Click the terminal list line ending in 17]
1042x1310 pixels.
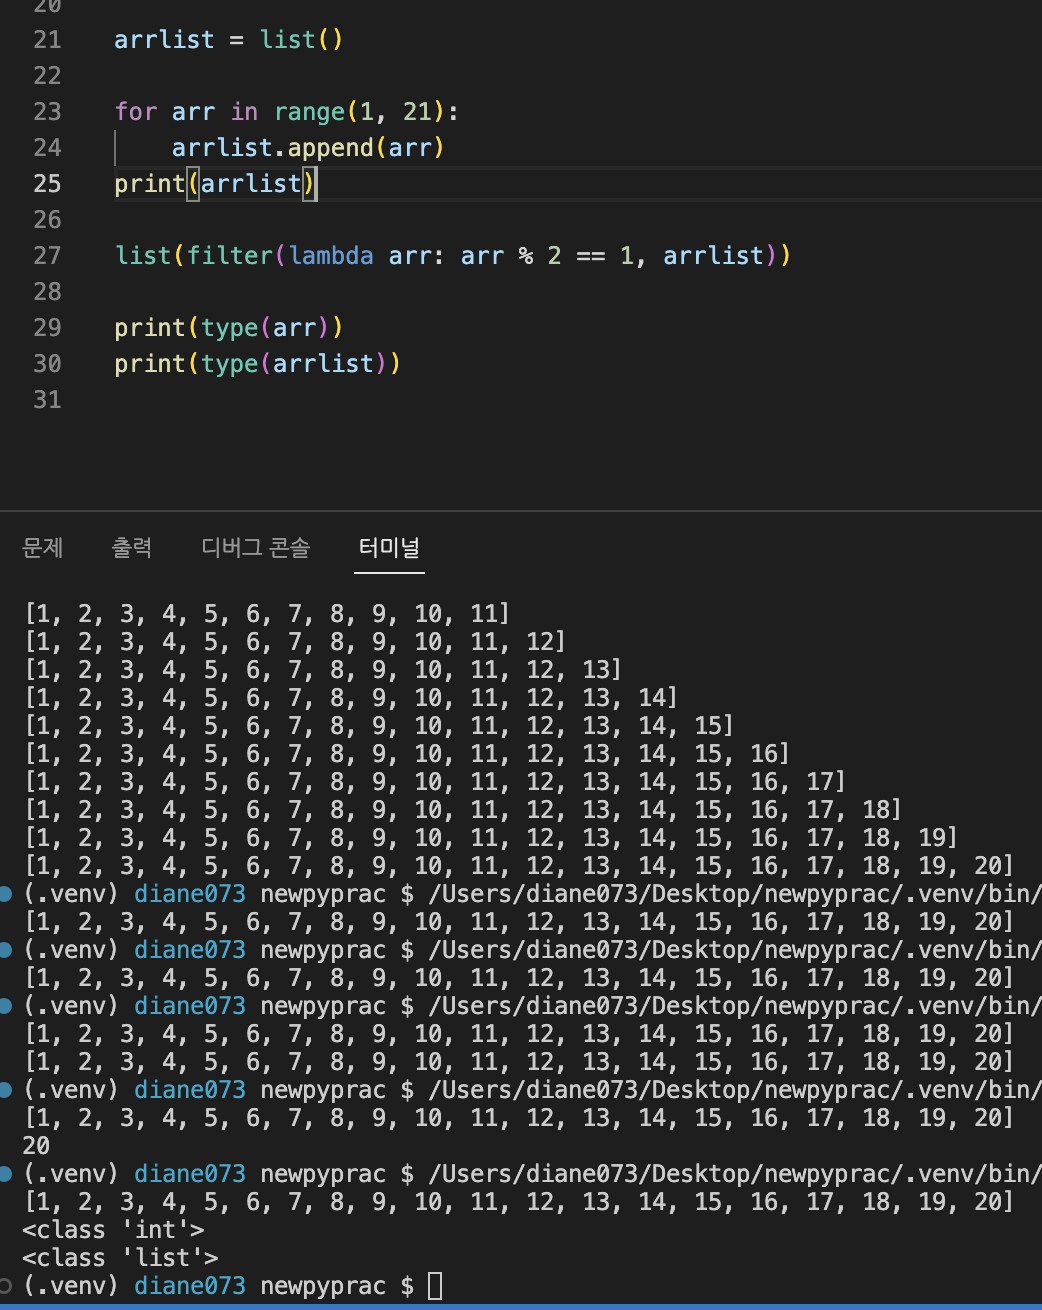tap(435, 782)
